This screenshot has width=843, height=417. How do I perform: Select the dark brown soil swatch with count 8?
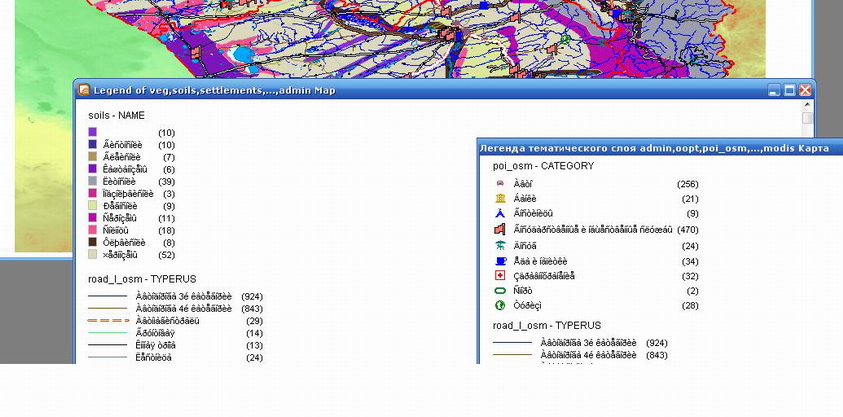93,242
